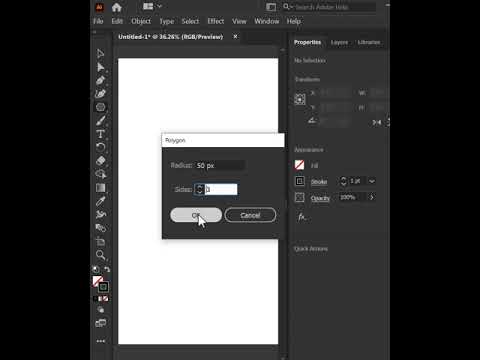Open the Select menu
Screen dimensions: 480x360
[190, 21]
